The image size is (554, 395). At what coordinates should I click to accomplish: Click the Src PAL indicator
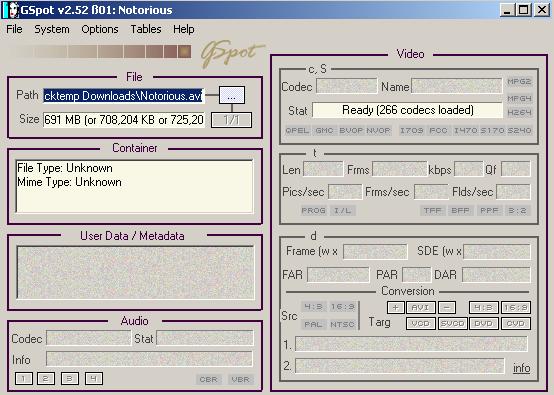pos(313,324)
